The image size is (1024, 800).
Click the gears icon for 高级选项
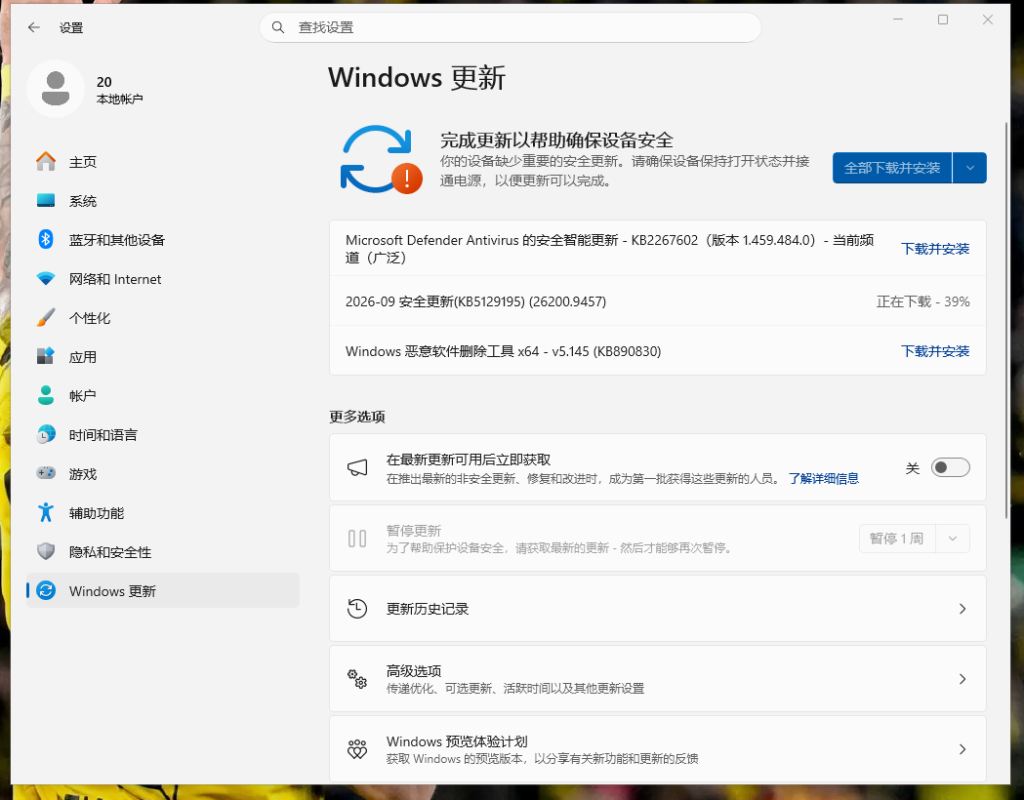(357, 679)
